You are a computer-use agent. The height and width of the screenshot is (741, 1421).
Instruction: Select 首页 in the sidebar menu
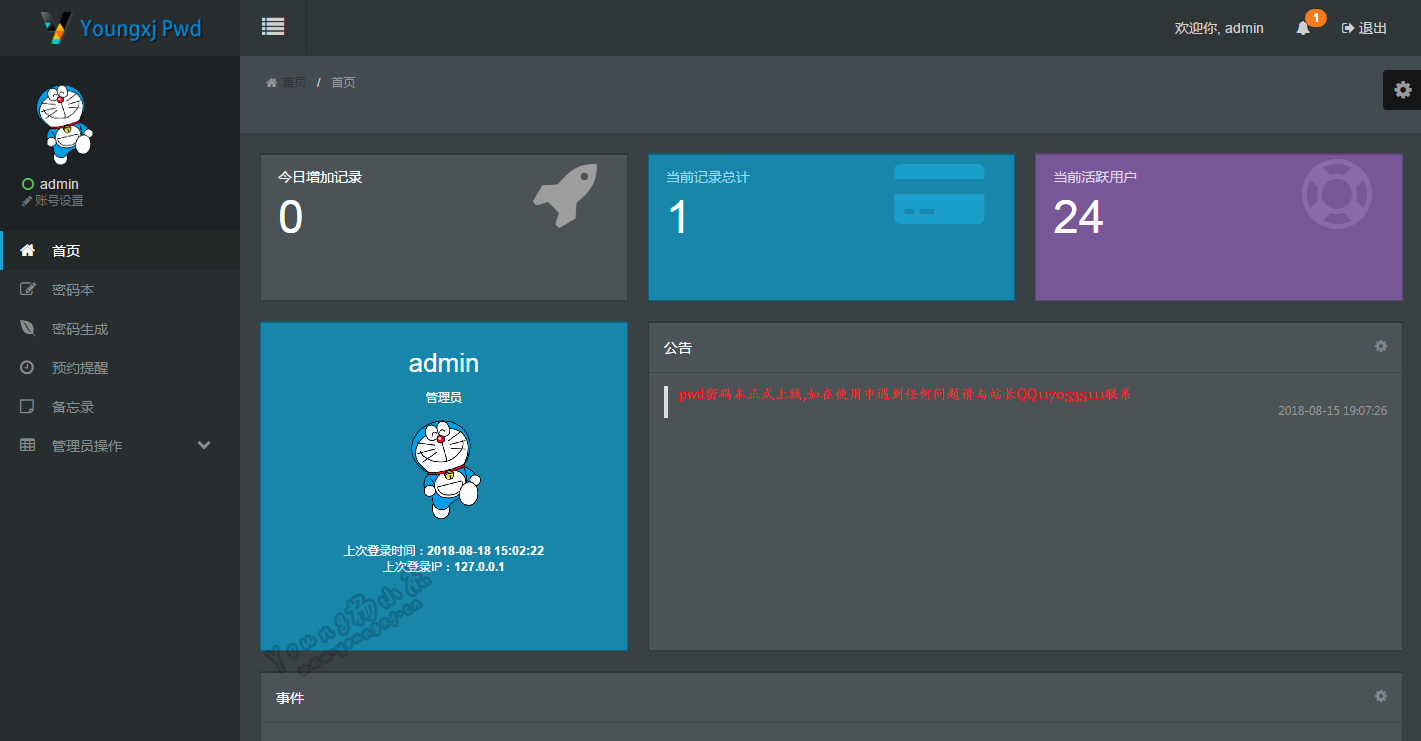[66, 251]
